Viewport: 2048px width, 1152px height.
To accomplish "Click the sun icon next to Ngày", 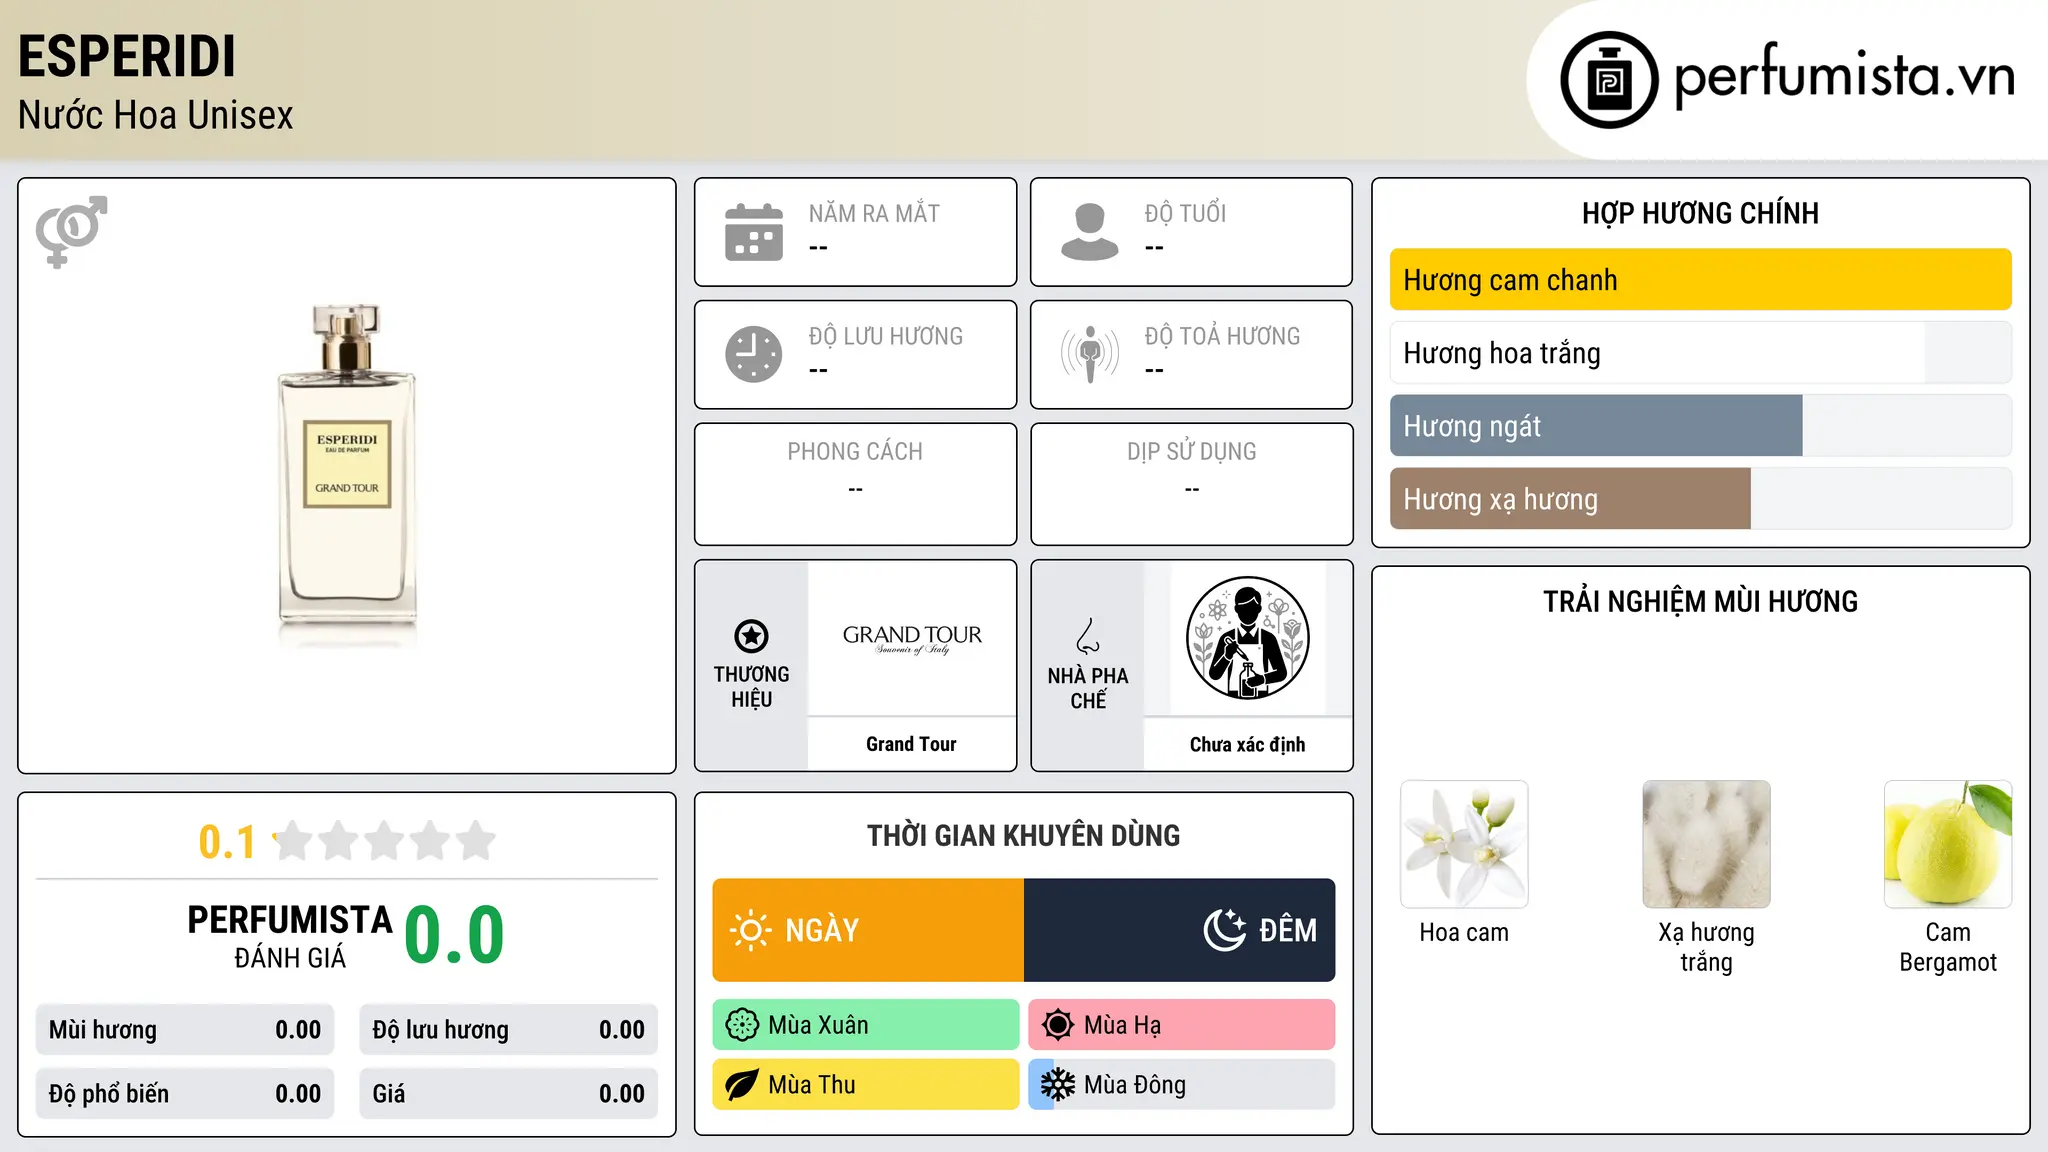I will click(750, 930).
